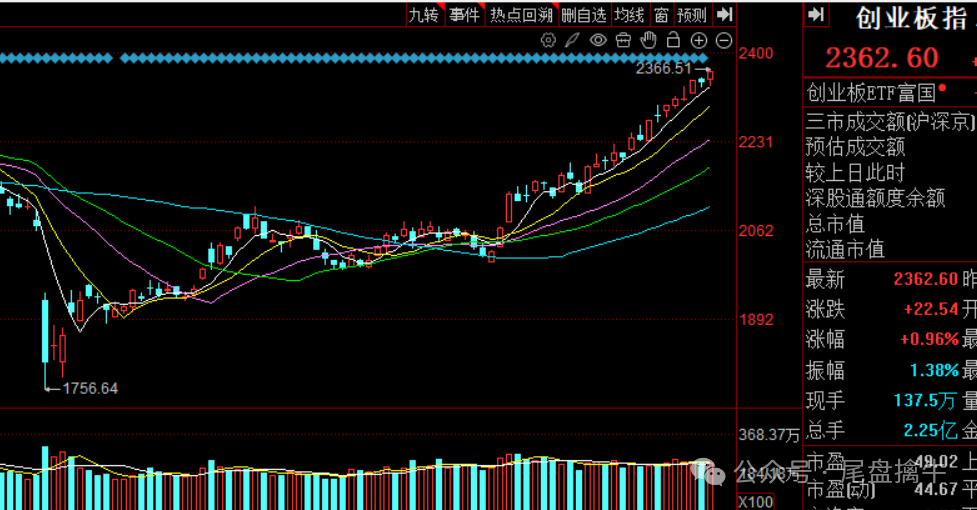
Task: Click the latest red candlestick
Action: click(x=710, y=76)
